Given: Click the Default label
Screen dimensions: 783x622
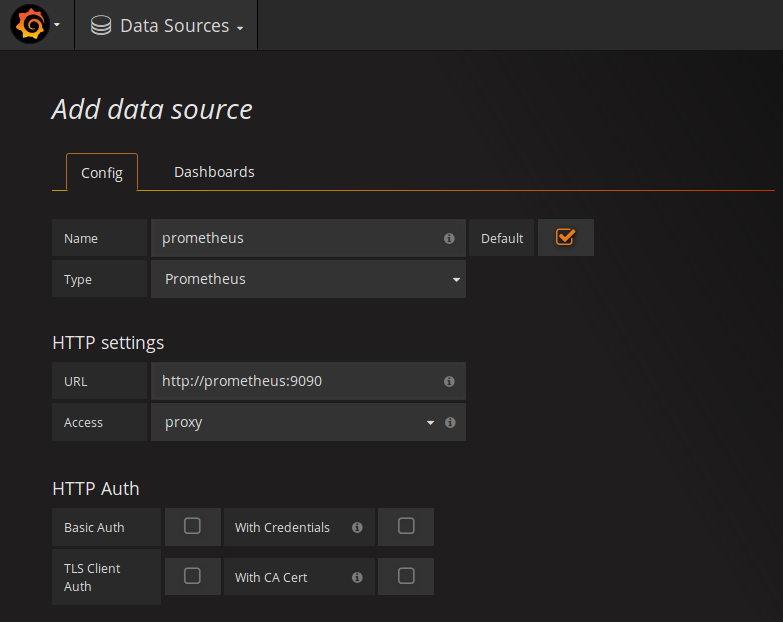Looking at the screenshot, I should (x=502, y=239).
